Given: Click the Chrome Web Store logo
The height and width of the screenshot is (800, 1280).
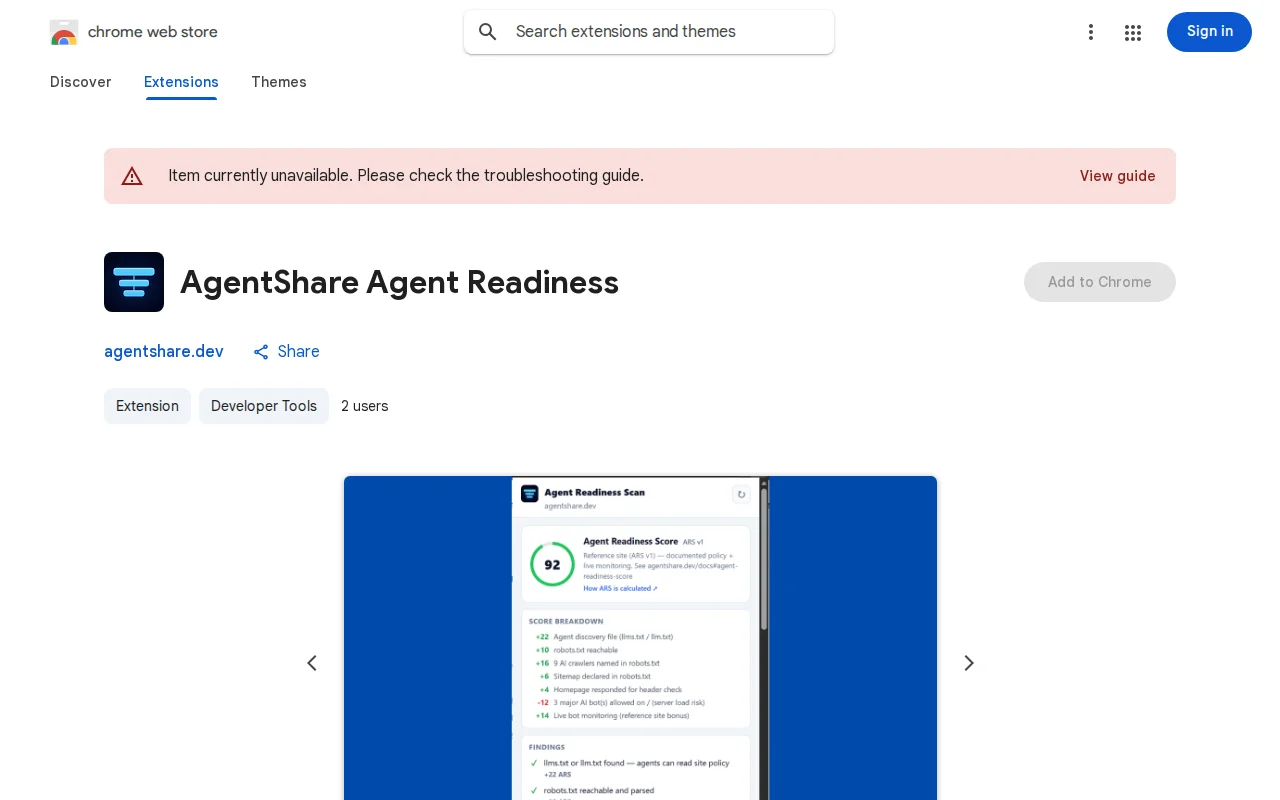Looking at the screenshot, I should pos(64,32).
